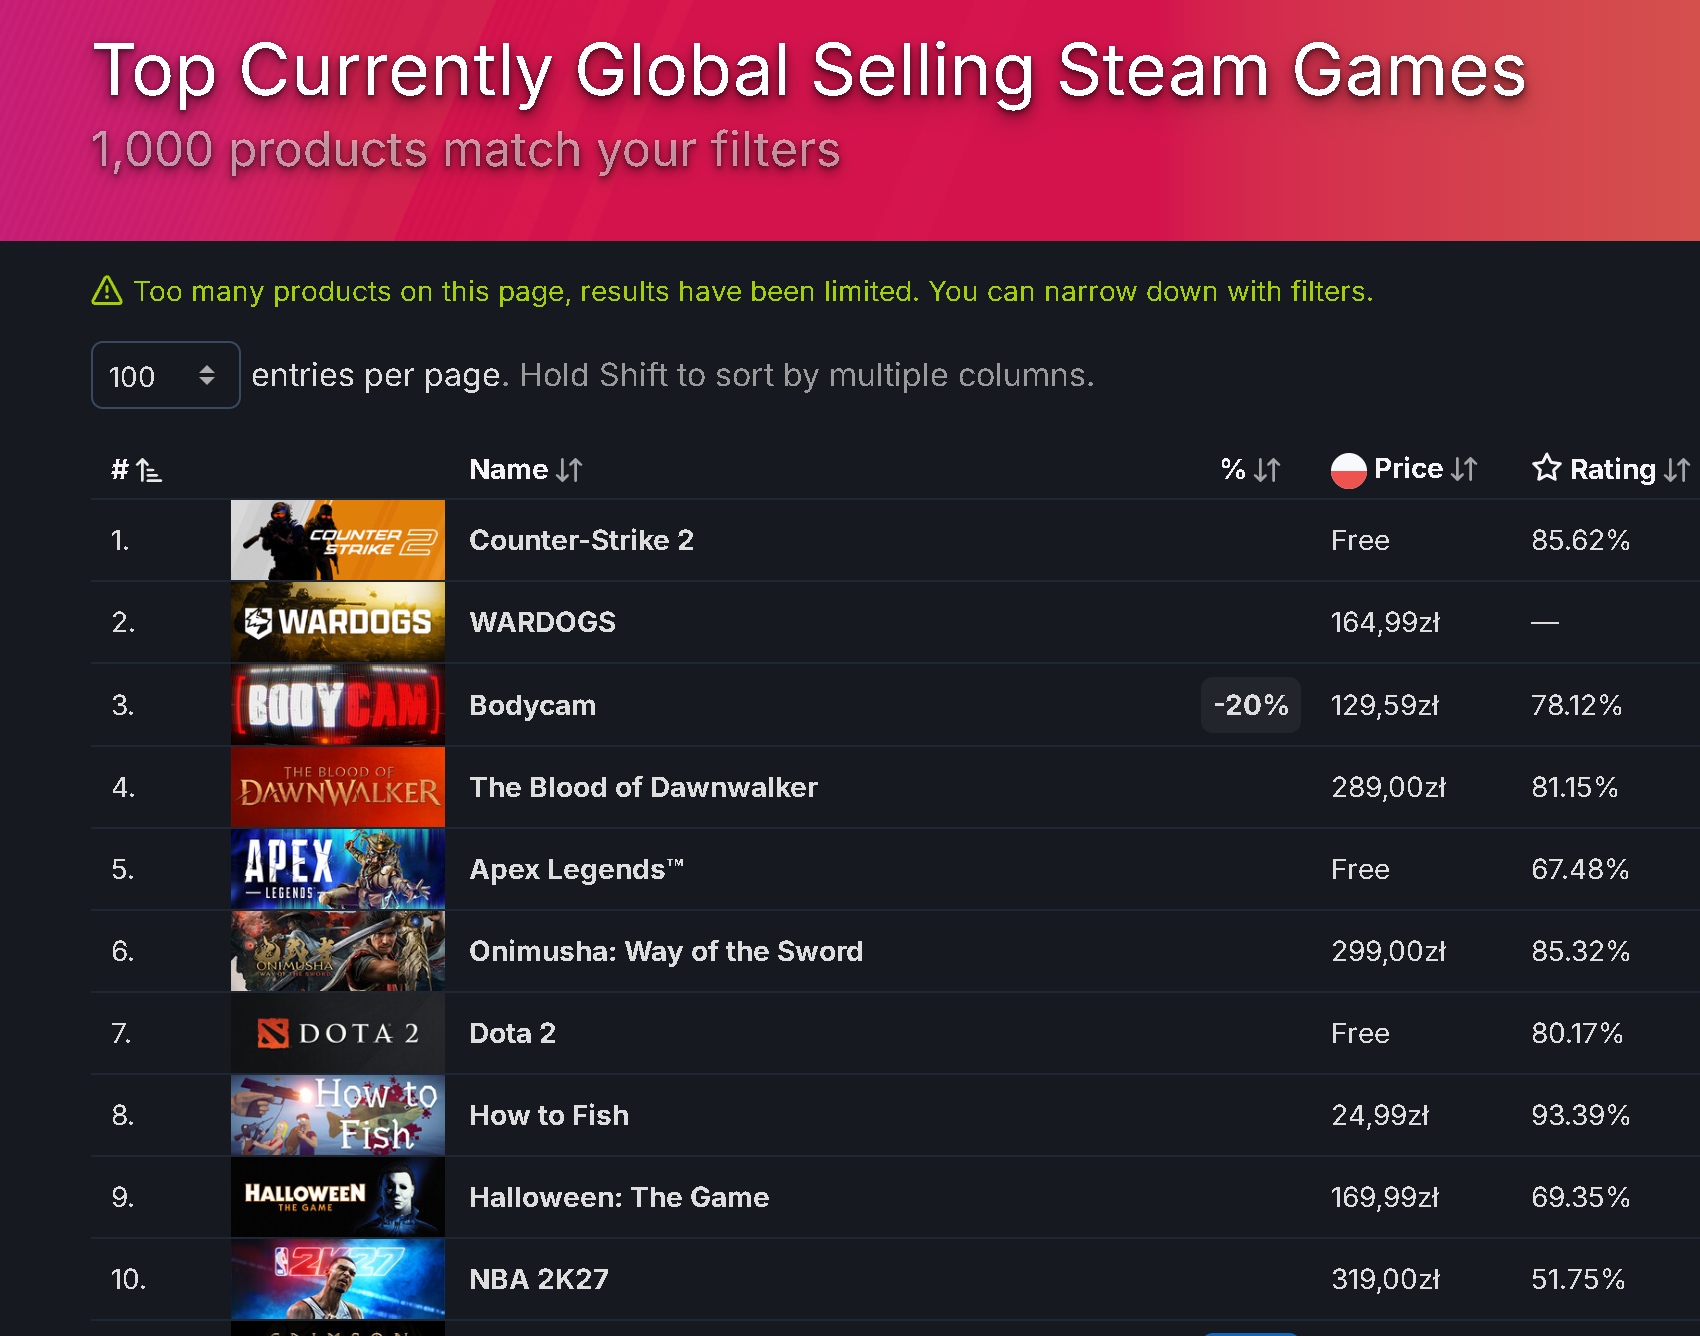The height and width of the screenshot is (1336, 1700).
Task: Click the Poland flag Price icon
Action: coord(1348,470)
